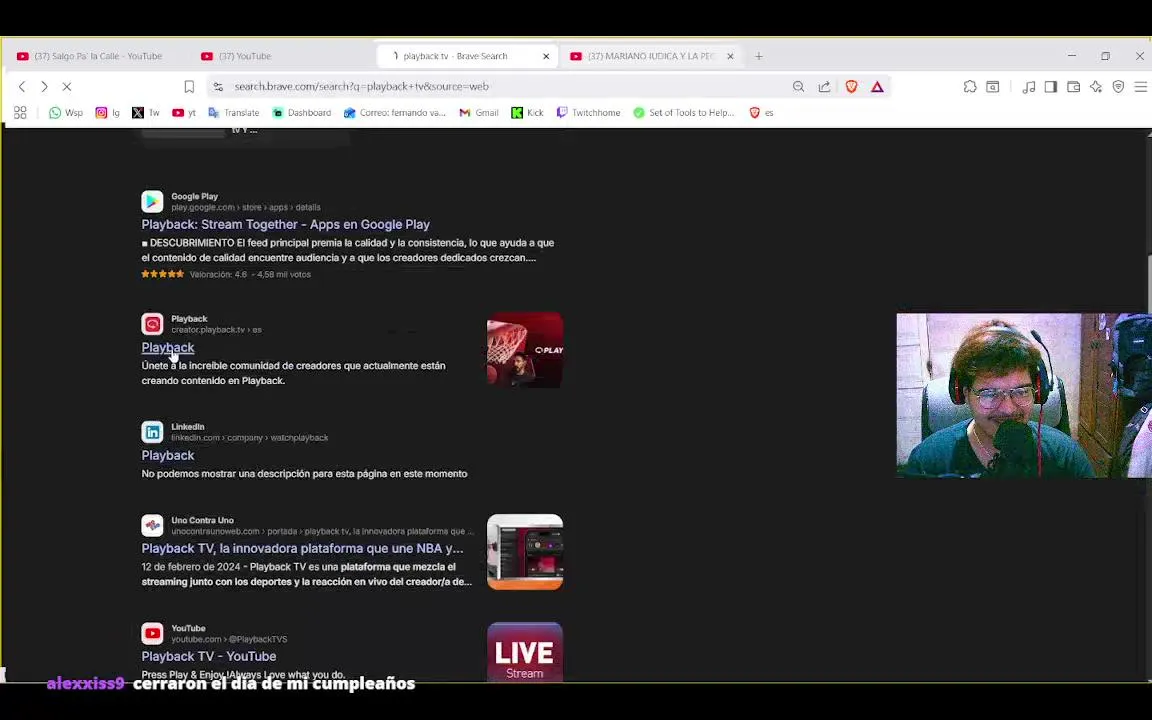Image resolution: width=1152 pixels, height=720 pixels.
Task: Open the Correo fernando bookmark
Action: [x=395, y=112]
